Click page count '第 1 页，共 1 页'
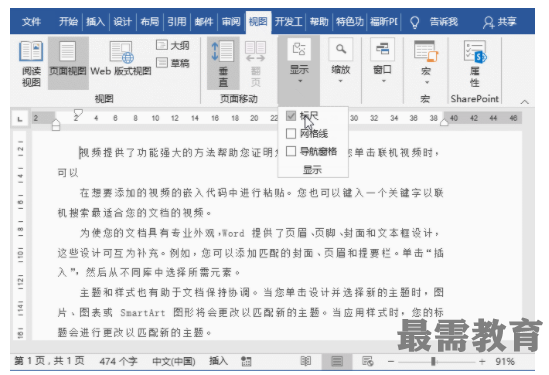The width and height of the screenshot is (549, 375). (49, 361)
